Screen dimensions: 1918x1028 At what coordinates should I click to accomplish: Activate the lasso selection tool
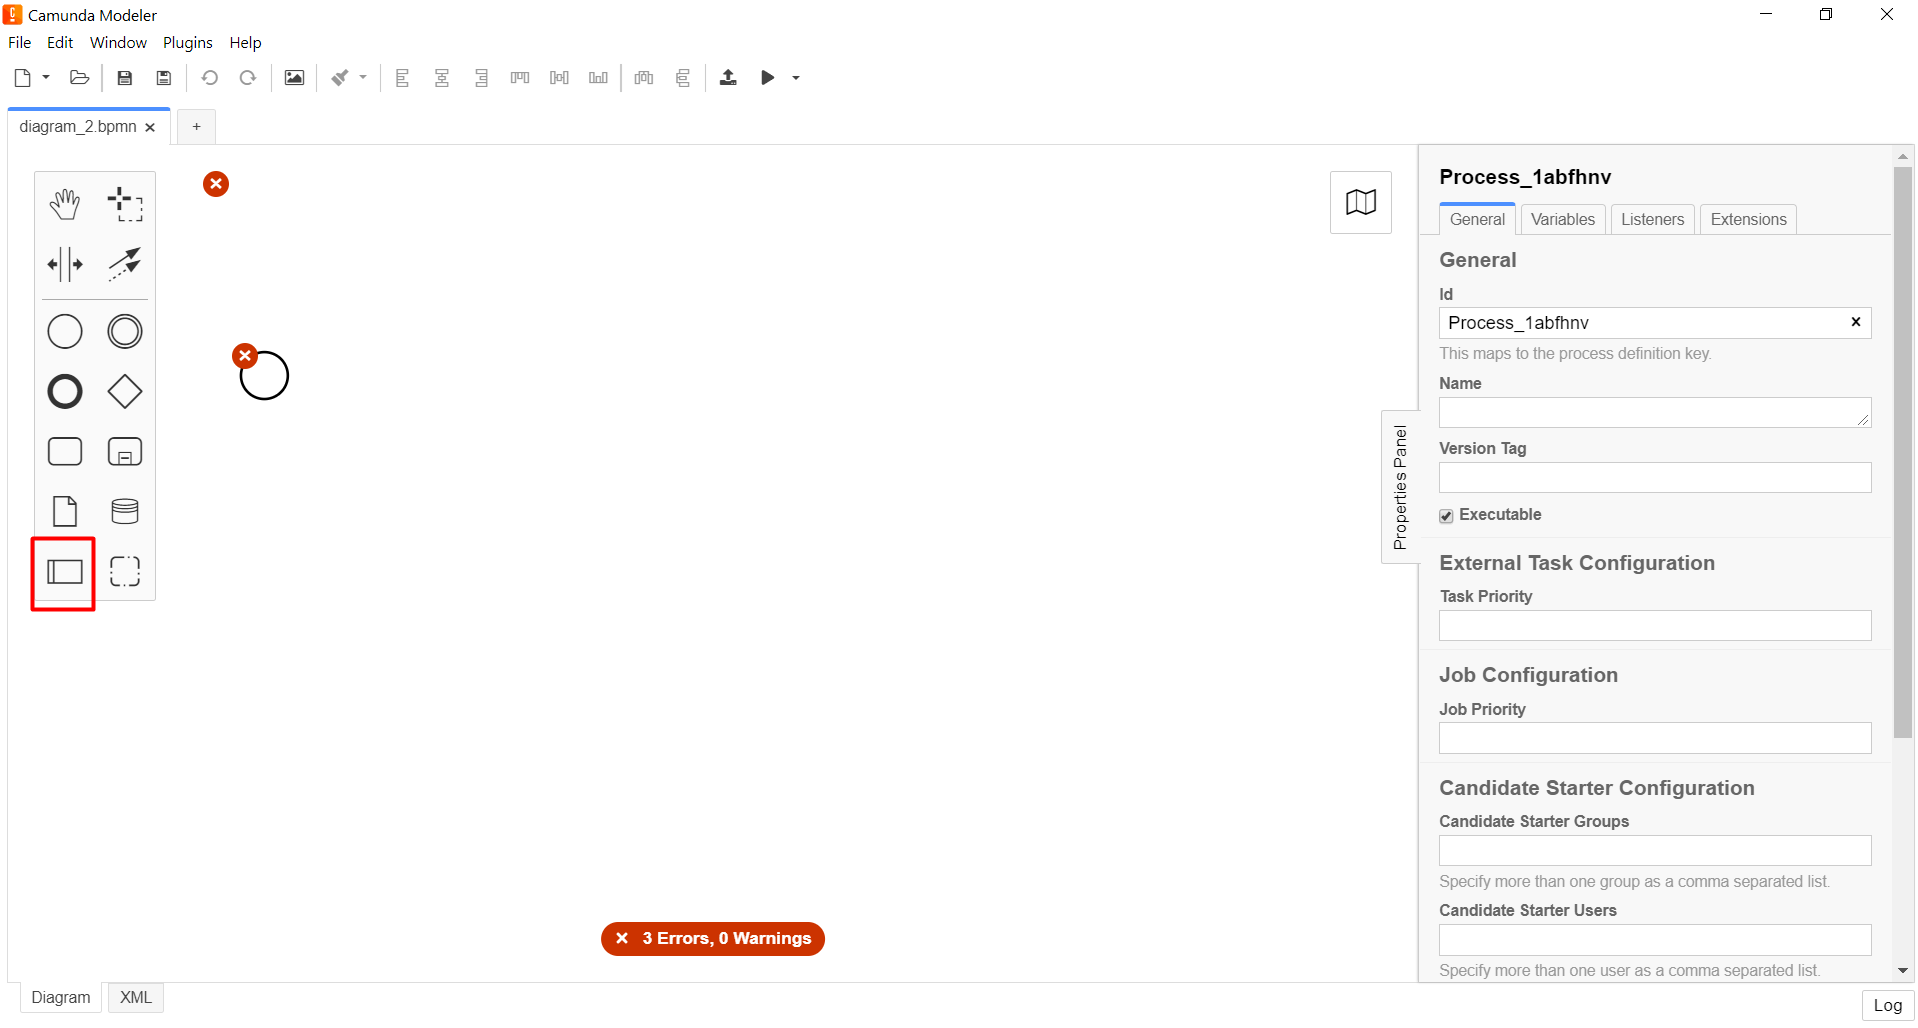(125, 204)
